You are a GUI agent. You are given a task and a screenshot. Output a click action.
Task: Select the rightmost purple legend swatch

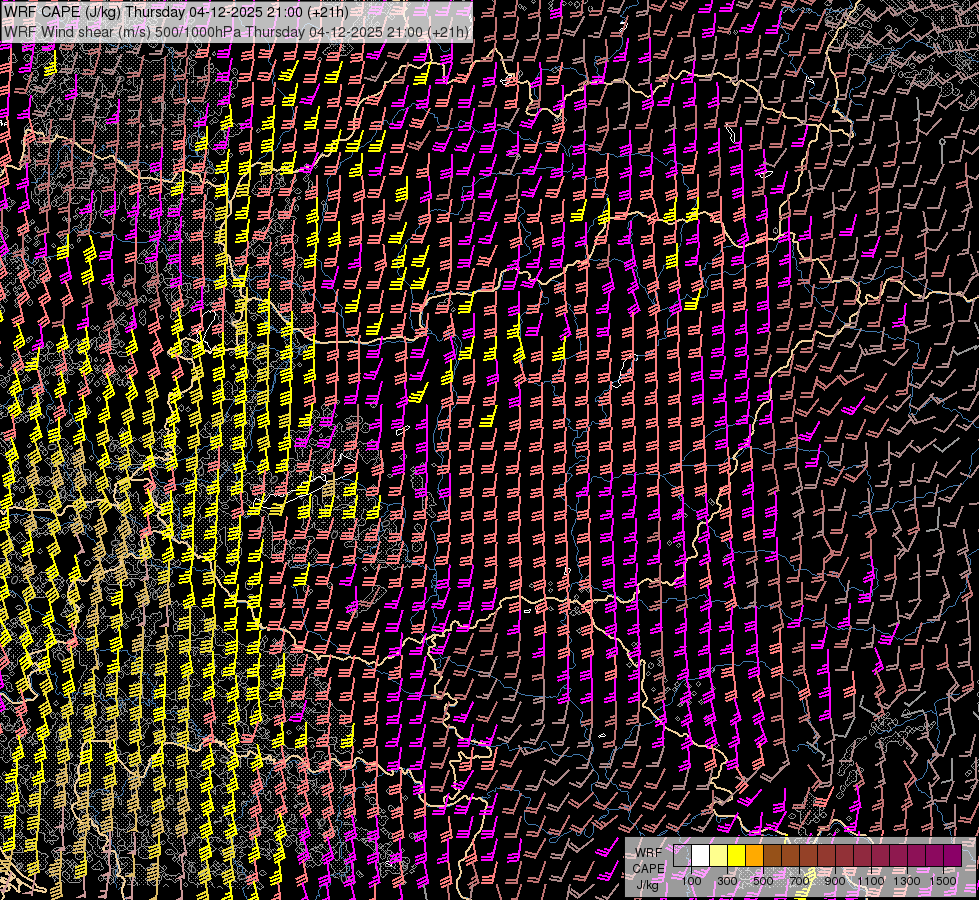[x=952, y=856]
